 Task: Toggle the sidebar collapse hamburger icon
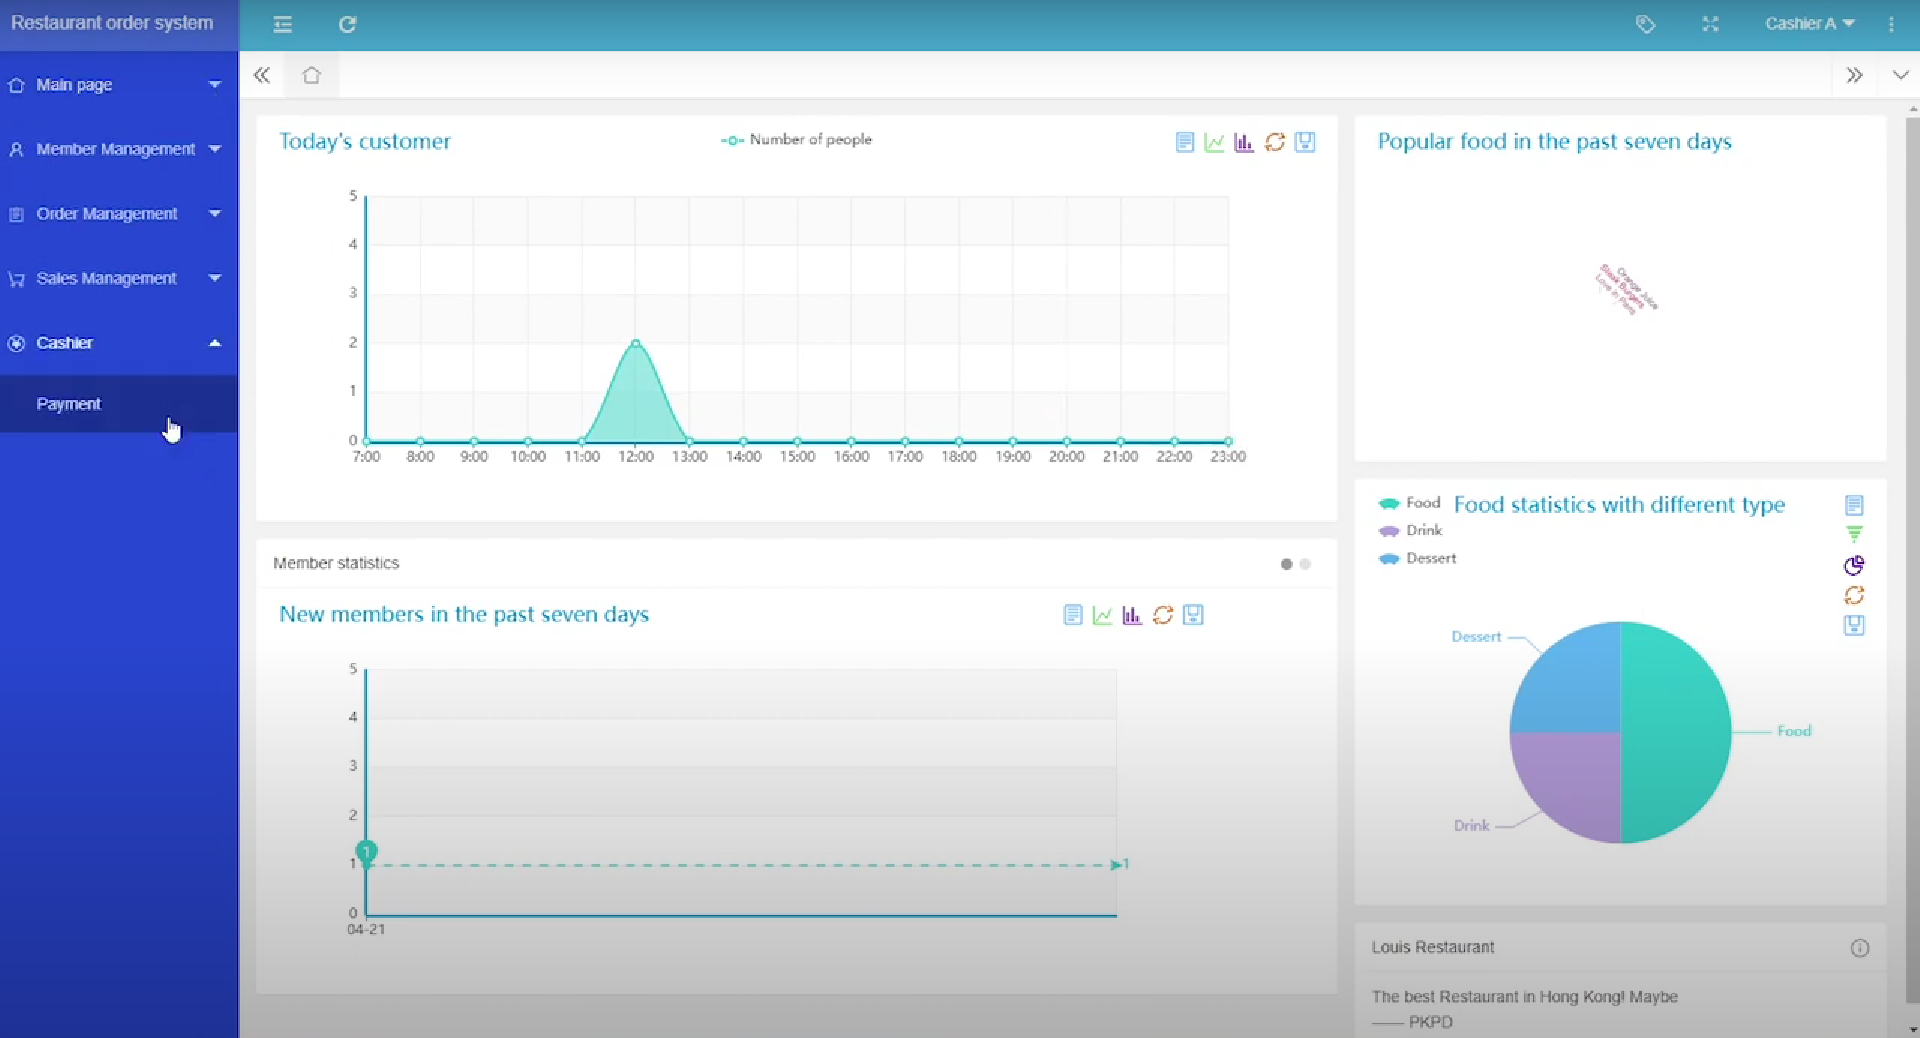[x=283, y=24]
